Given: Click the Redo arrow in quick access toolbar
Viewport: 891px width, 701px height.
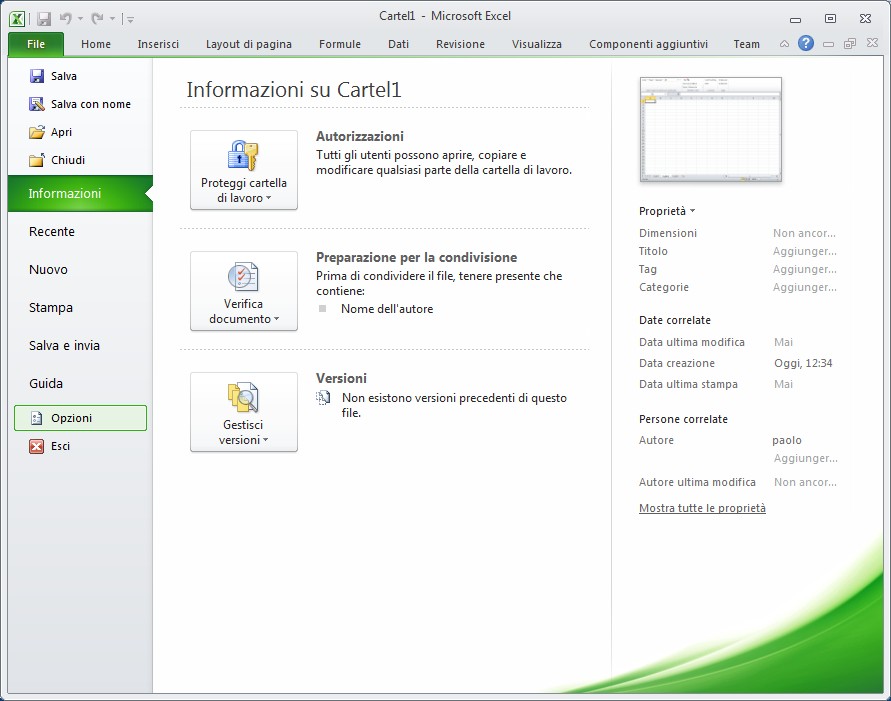Looking at the screenshot, I should [x=98, y=19].
